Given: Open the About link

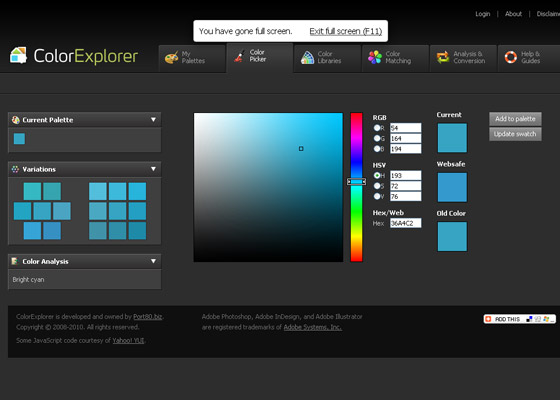Looking at the screenshot, I should [513, 14].
